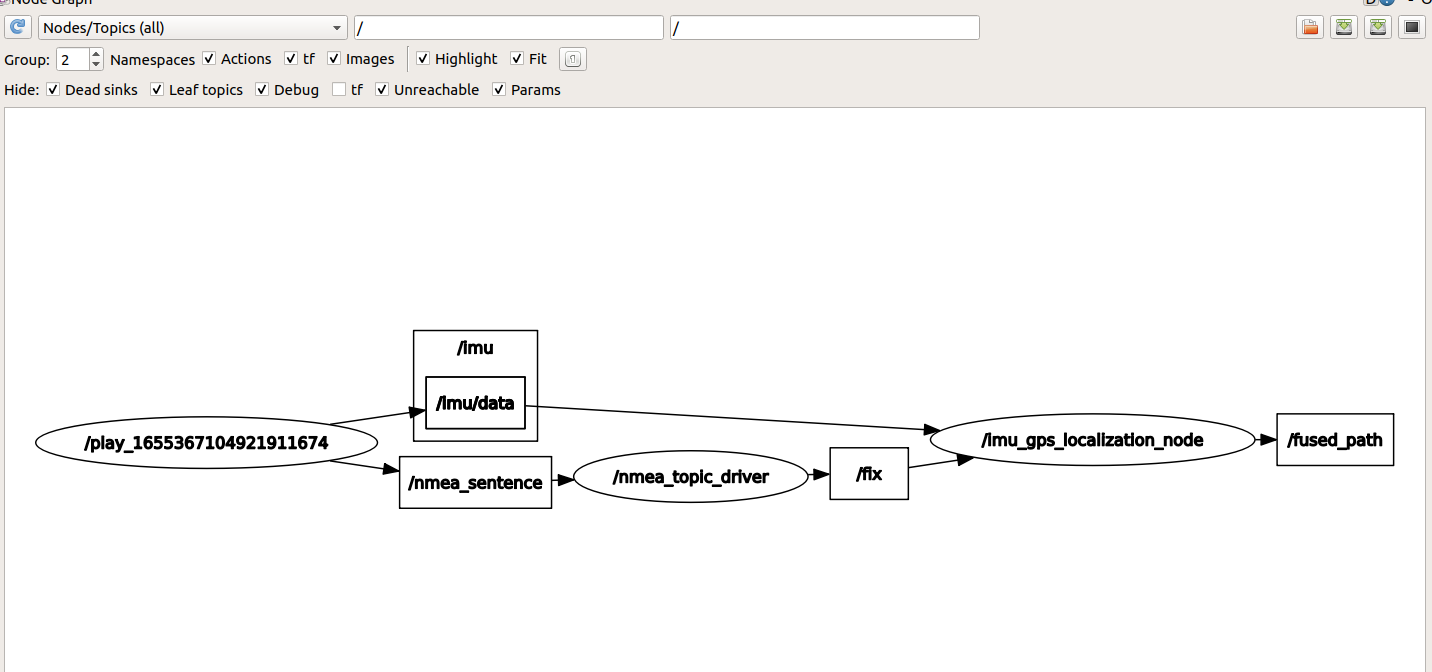The height and width of the screenshot is (672, 1432).
Task: Disable the Highlight option
Action: click(x=423, y=59)
